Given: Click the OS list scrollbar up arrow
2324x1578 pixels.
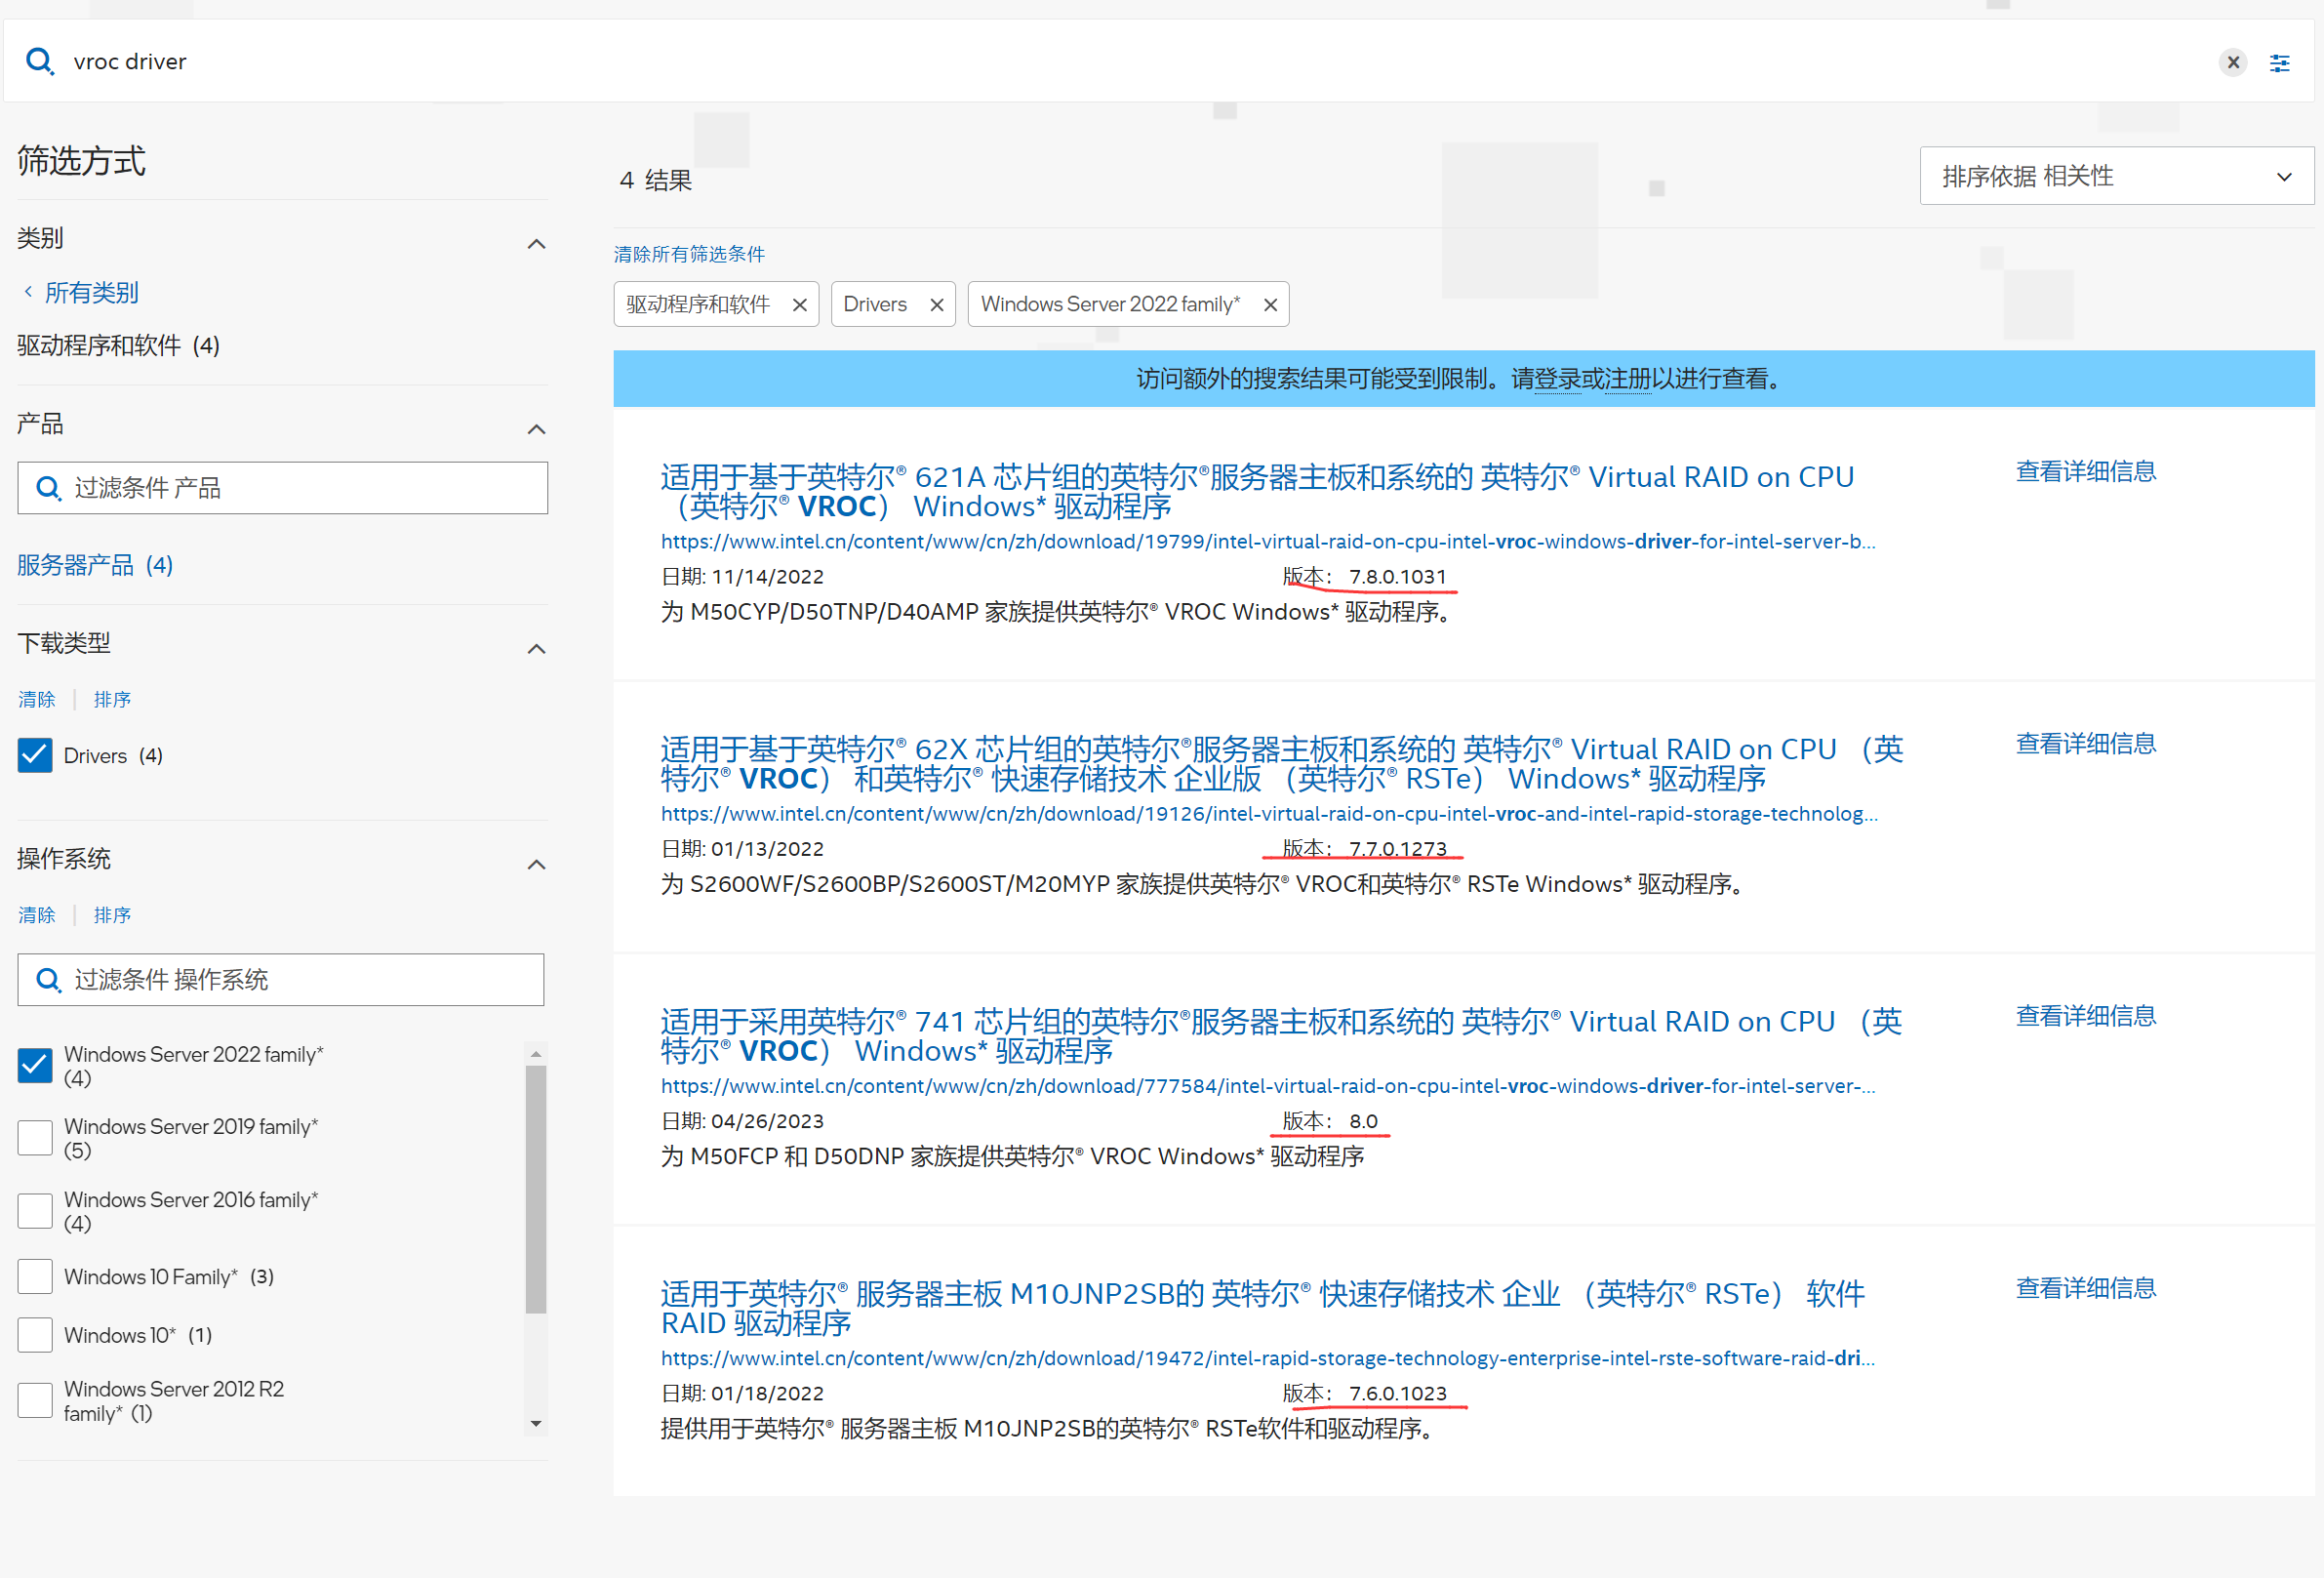Looking at the screenshot, I should 536,1054.
